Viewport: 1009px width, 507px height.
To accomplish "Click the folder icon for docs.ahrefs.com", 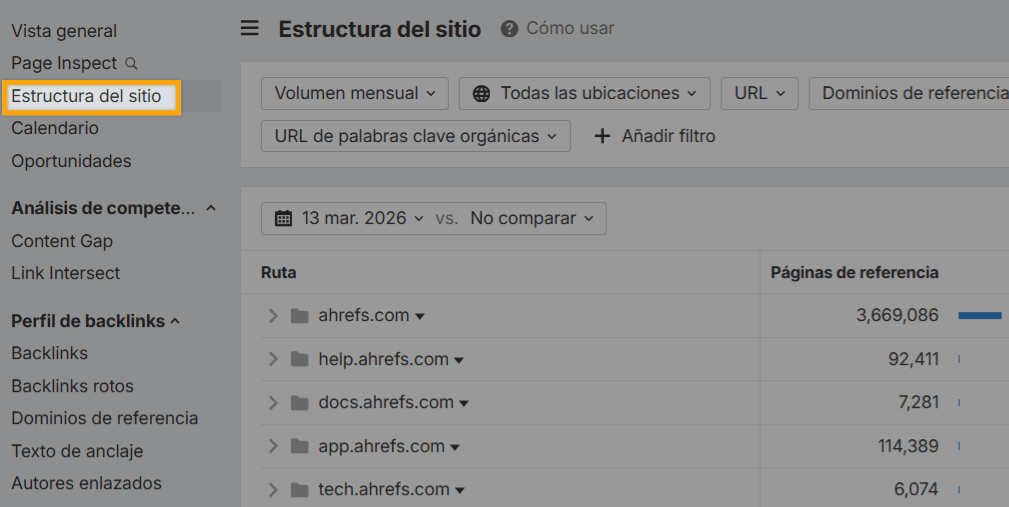I will click(x=299, y=403).
